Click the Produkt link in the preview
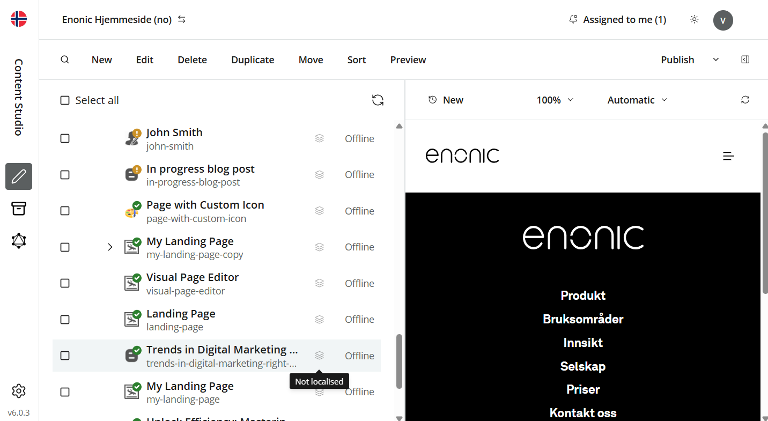Viewport: 768px width, 421px height. pyautogui.click(x=583, y=296)
